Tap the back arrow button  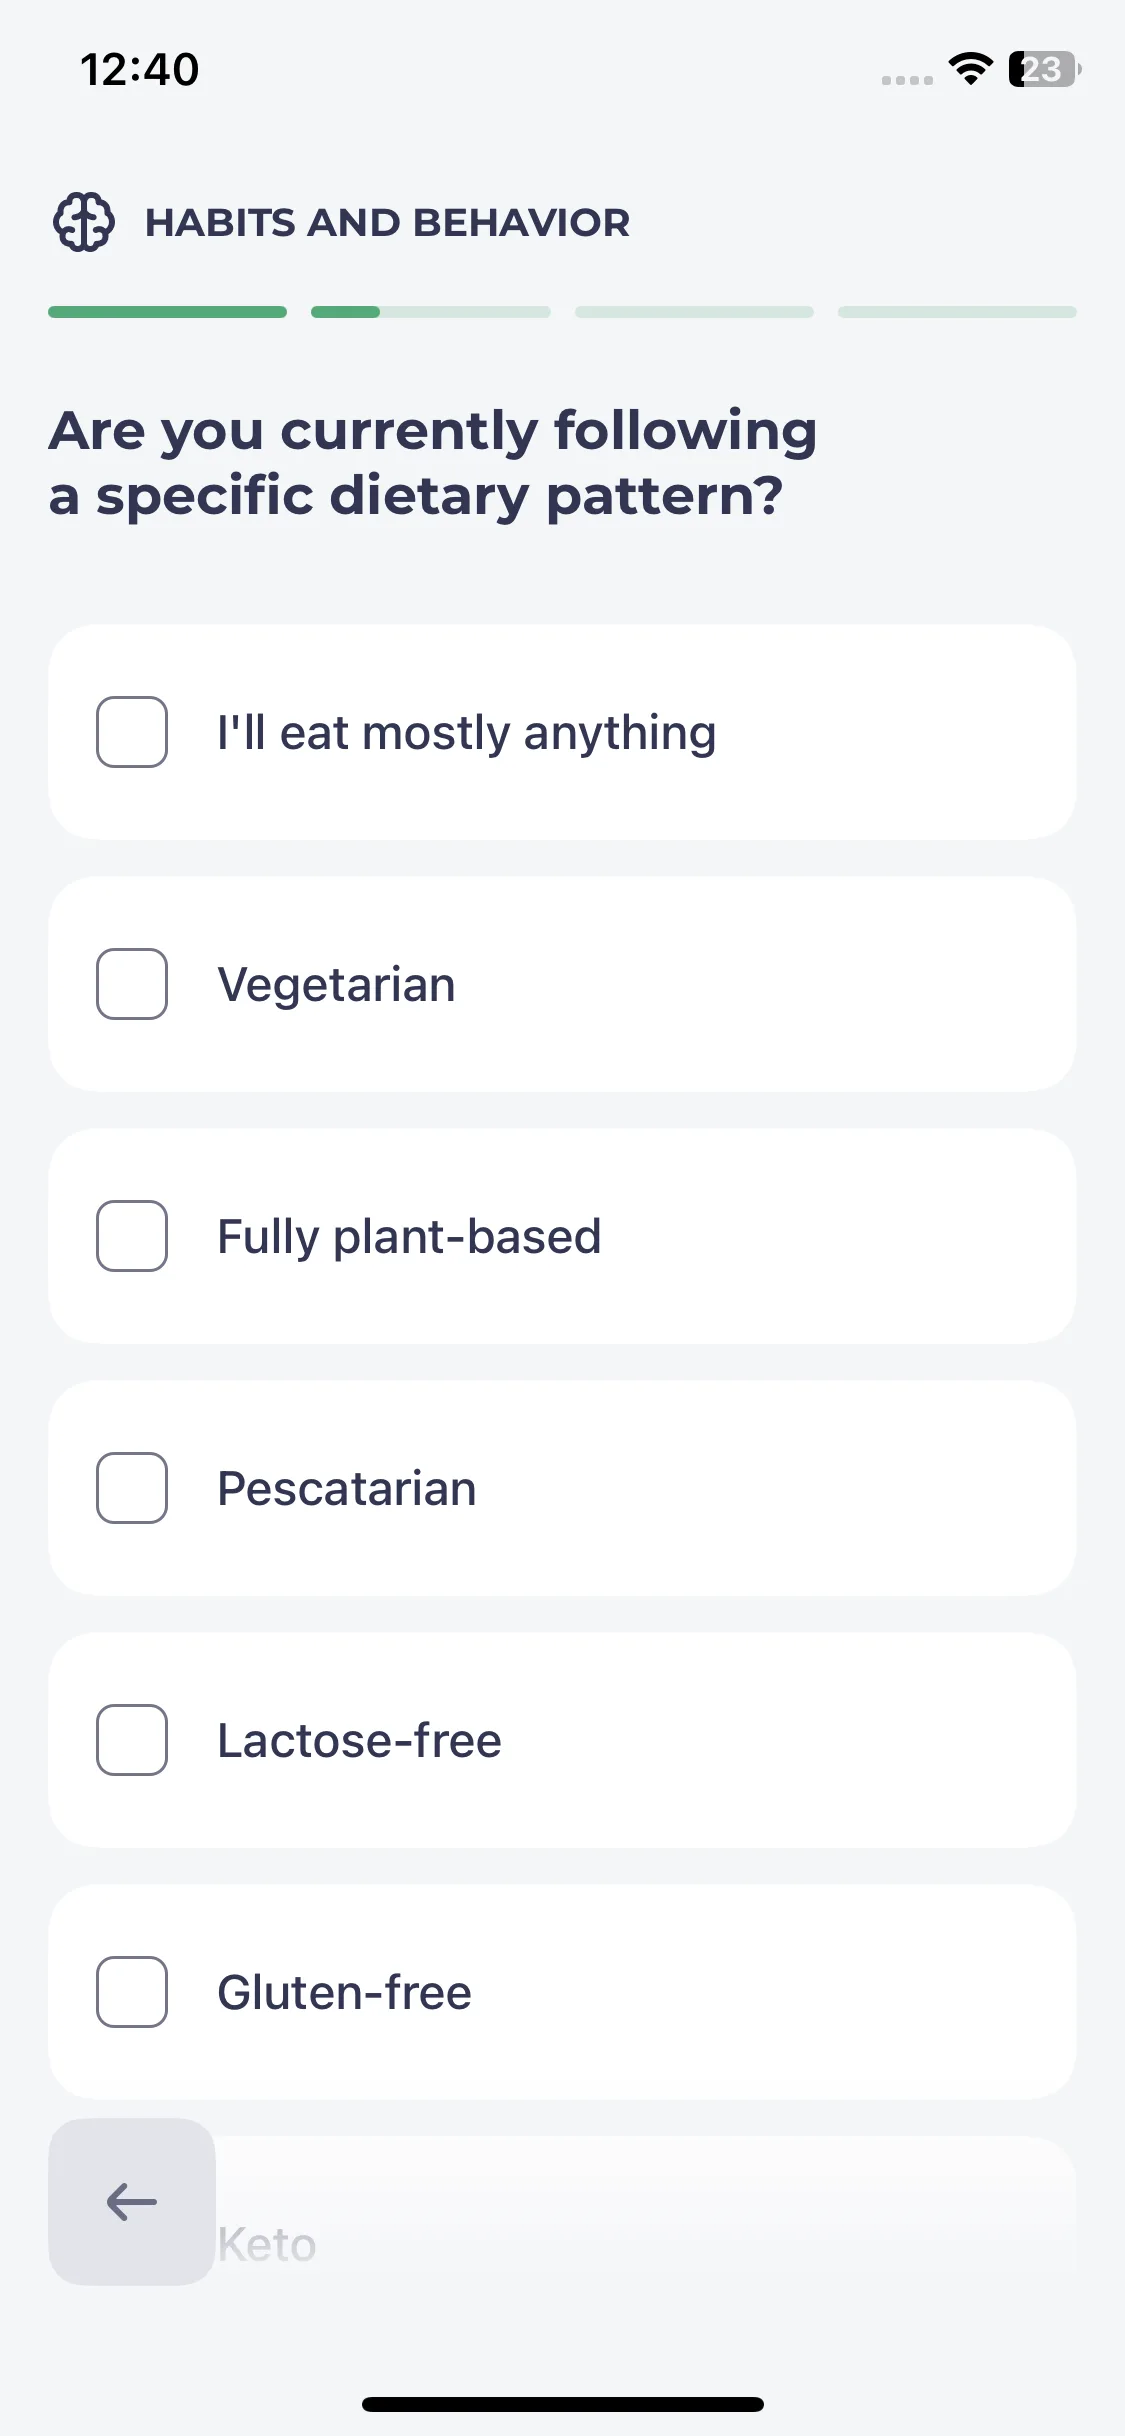132,2201
